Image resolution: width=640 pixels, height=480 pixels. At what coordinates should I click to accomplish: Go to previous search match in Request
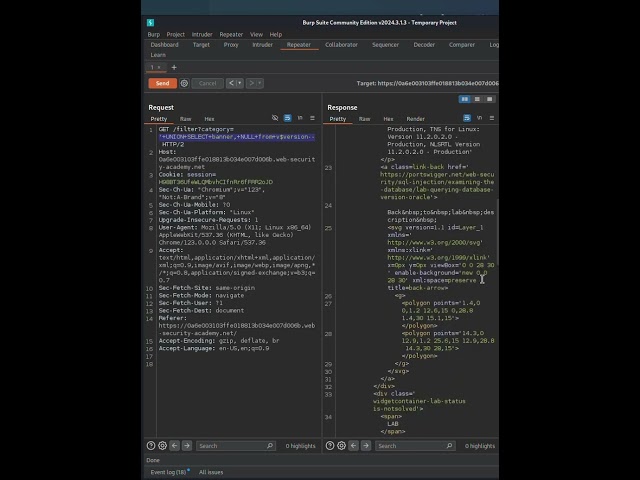(174, 445)
